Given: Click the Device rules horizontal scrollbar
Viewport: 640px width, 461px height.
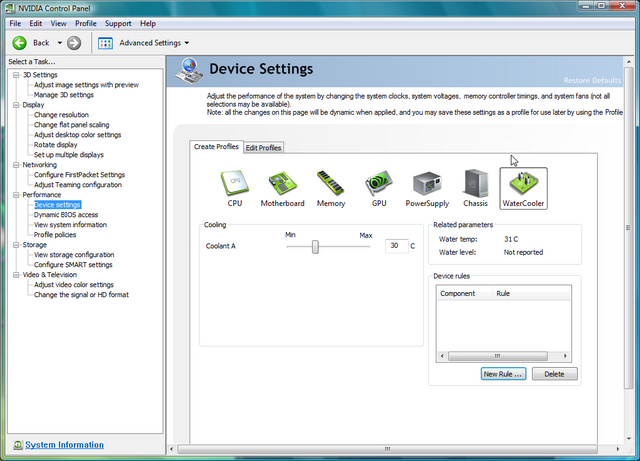Looking at the screenshot, I should (503, 356).
